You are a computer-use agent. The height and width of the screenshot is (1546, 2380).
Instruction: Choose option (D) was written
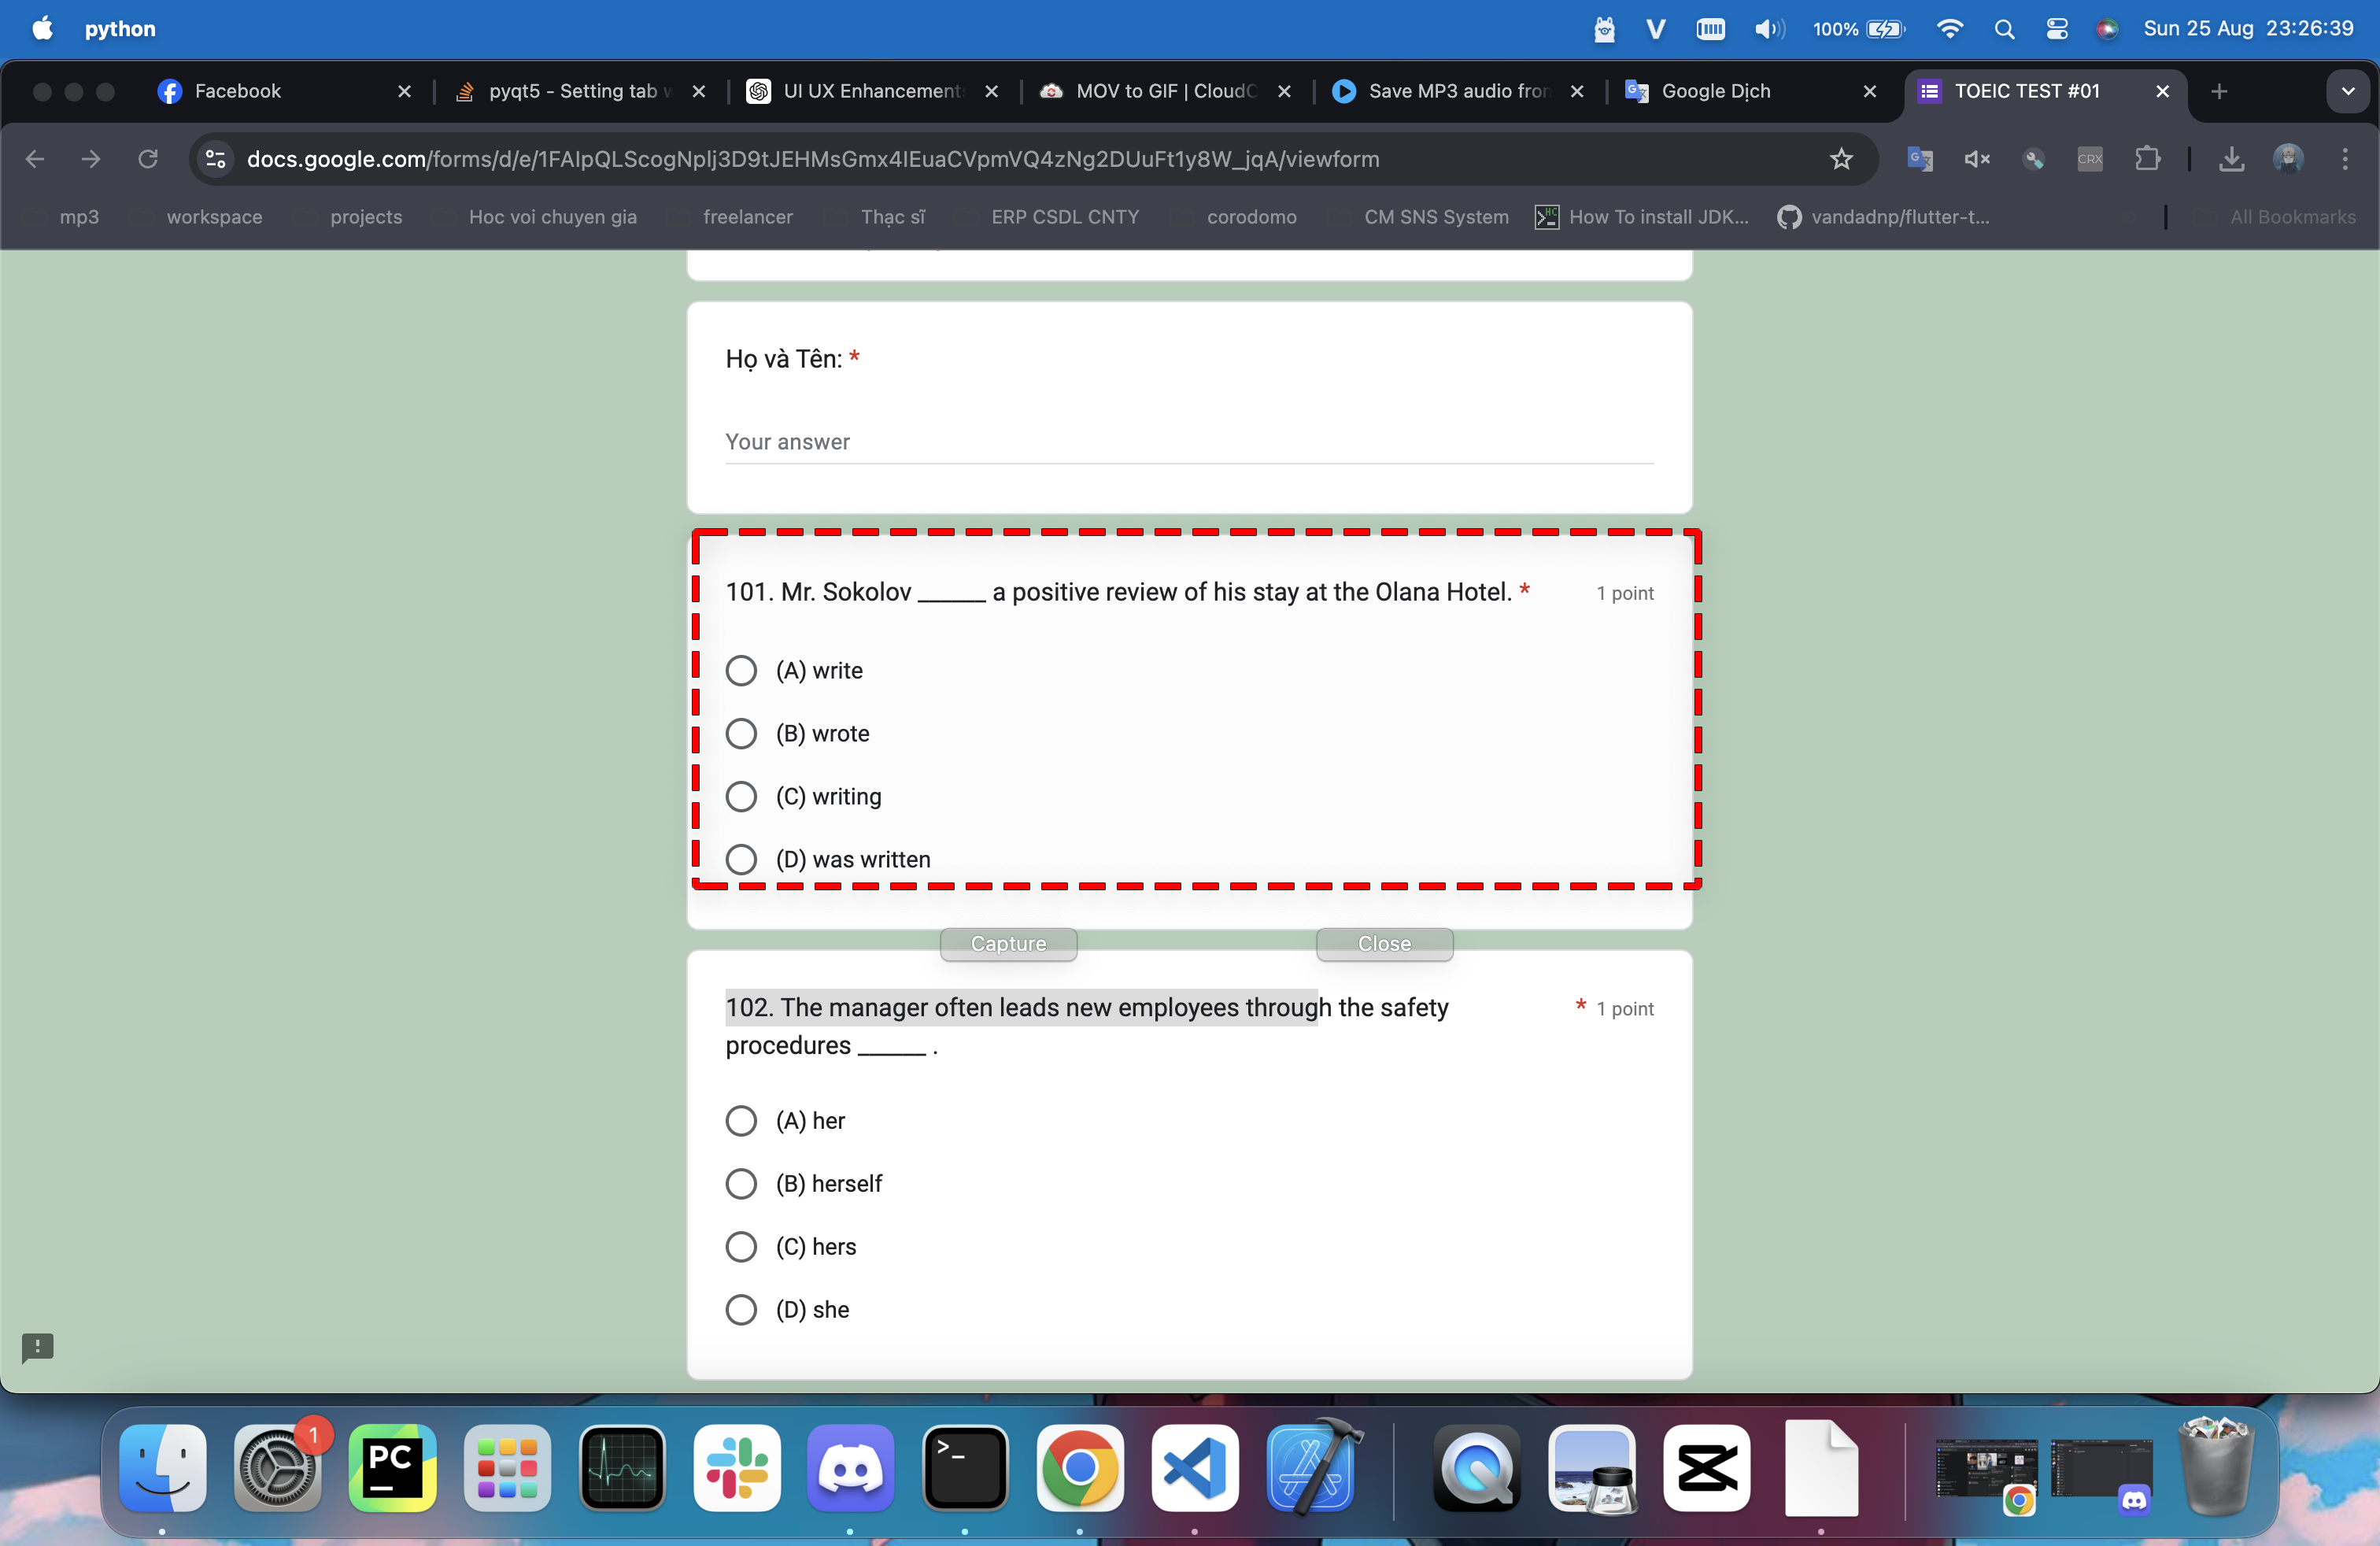[x=741, y=860]
